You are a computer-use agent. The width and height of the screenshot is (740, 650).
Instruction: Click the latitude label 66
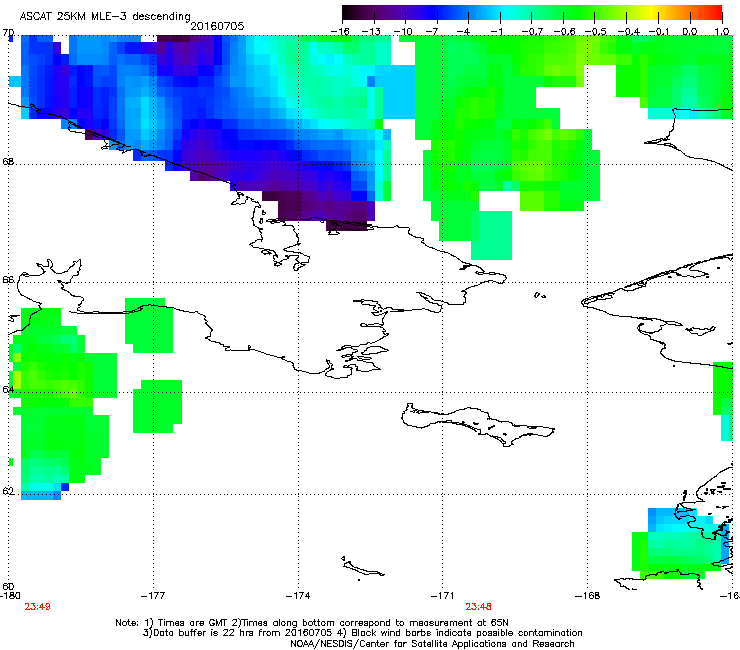coord(8,279)
